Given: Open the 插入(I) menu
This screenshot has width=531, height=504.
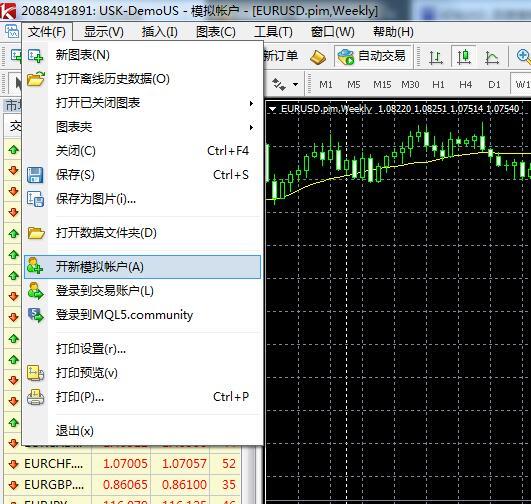Looking at the screenshot, I should pos(160,32).
